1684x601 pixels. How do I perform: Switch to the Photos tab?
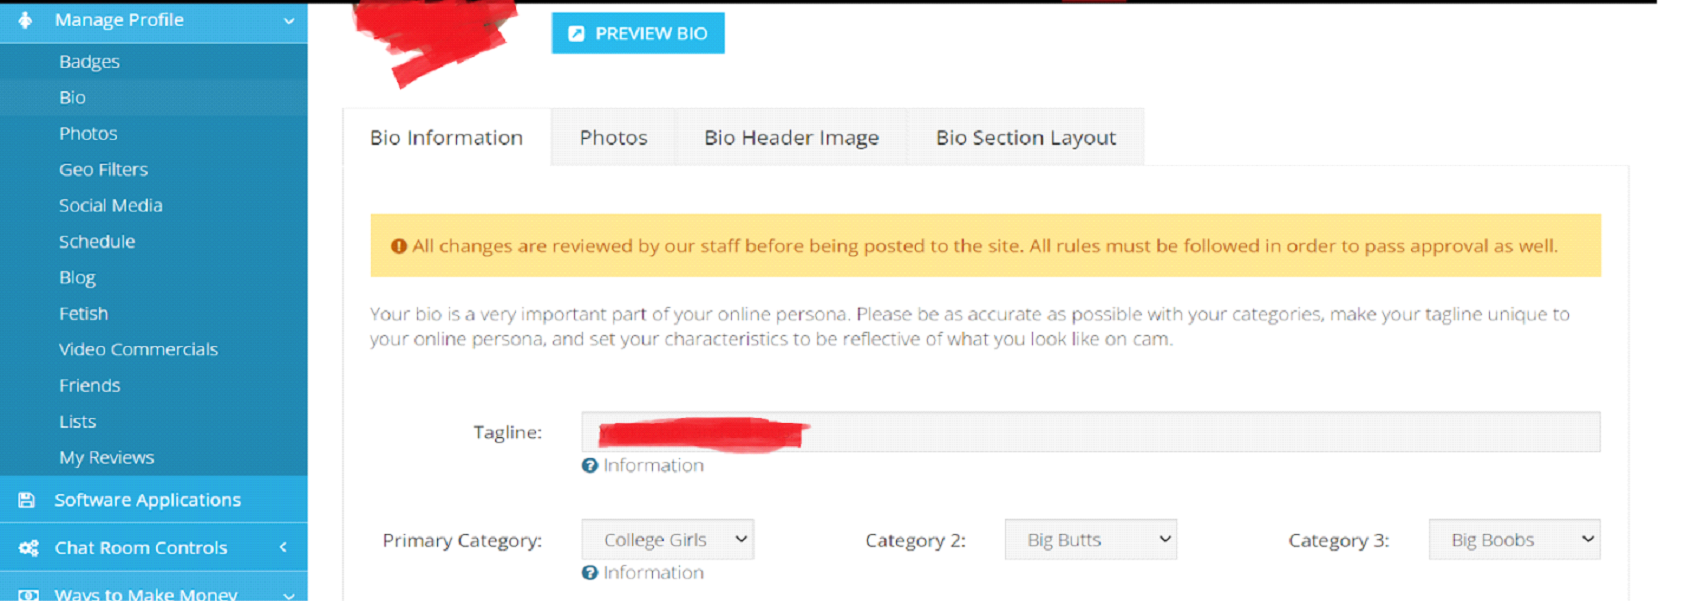point(613,138)
